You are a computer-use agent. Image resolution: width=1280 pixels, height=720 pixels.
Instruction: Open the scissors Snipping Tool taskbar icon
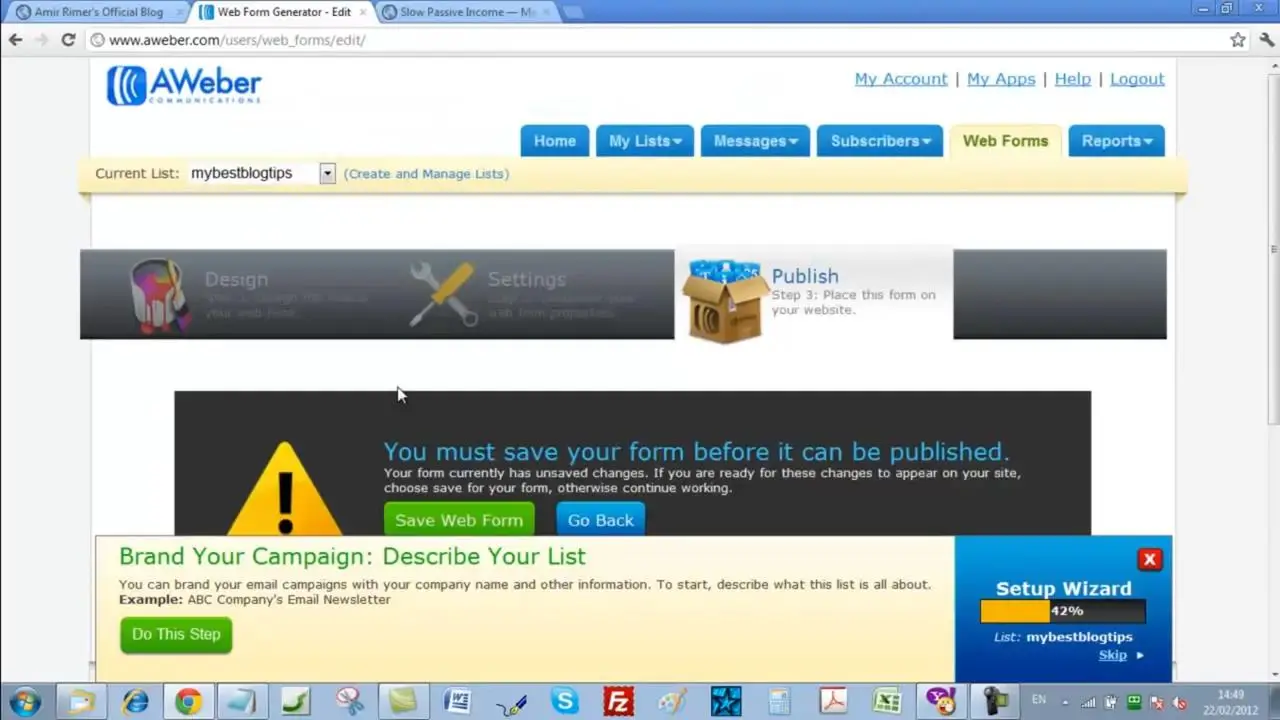click(350, 702)
